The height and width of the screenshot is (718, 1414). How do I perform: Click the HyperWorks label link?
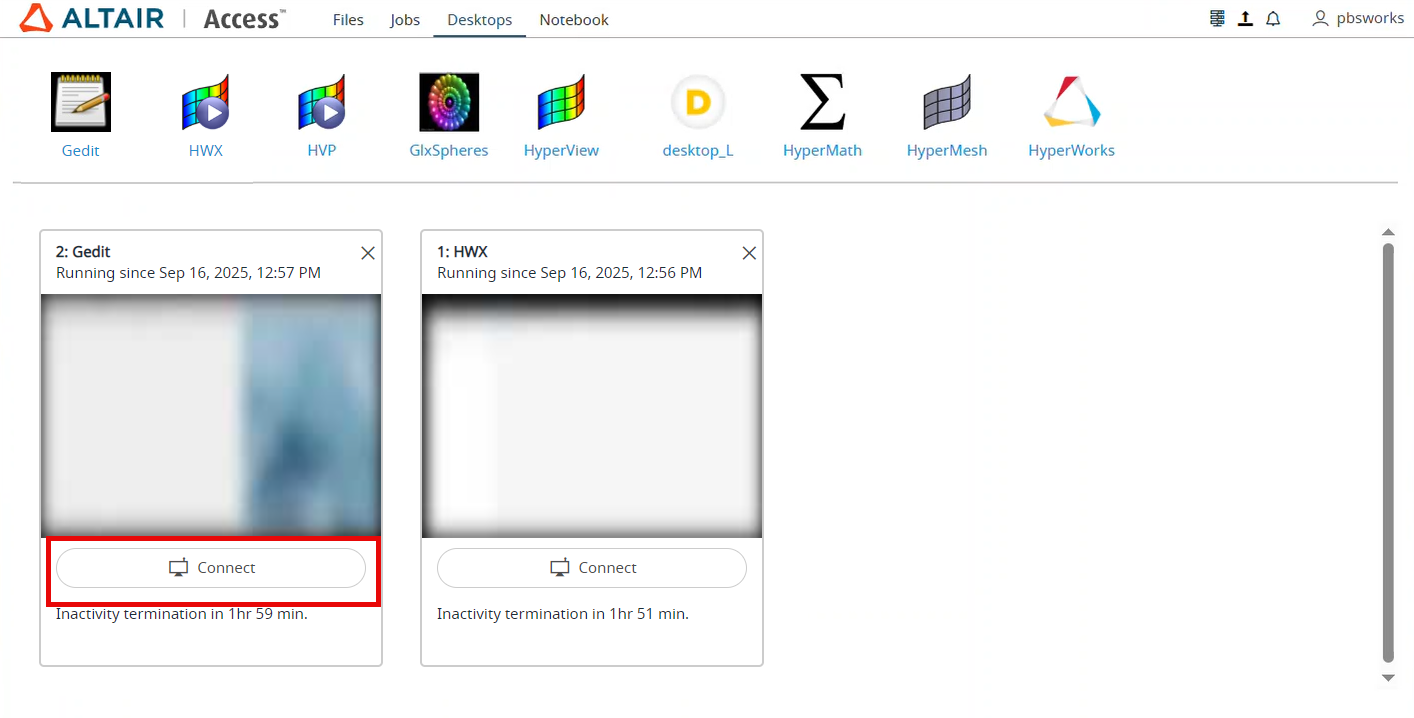(1071, 151)
